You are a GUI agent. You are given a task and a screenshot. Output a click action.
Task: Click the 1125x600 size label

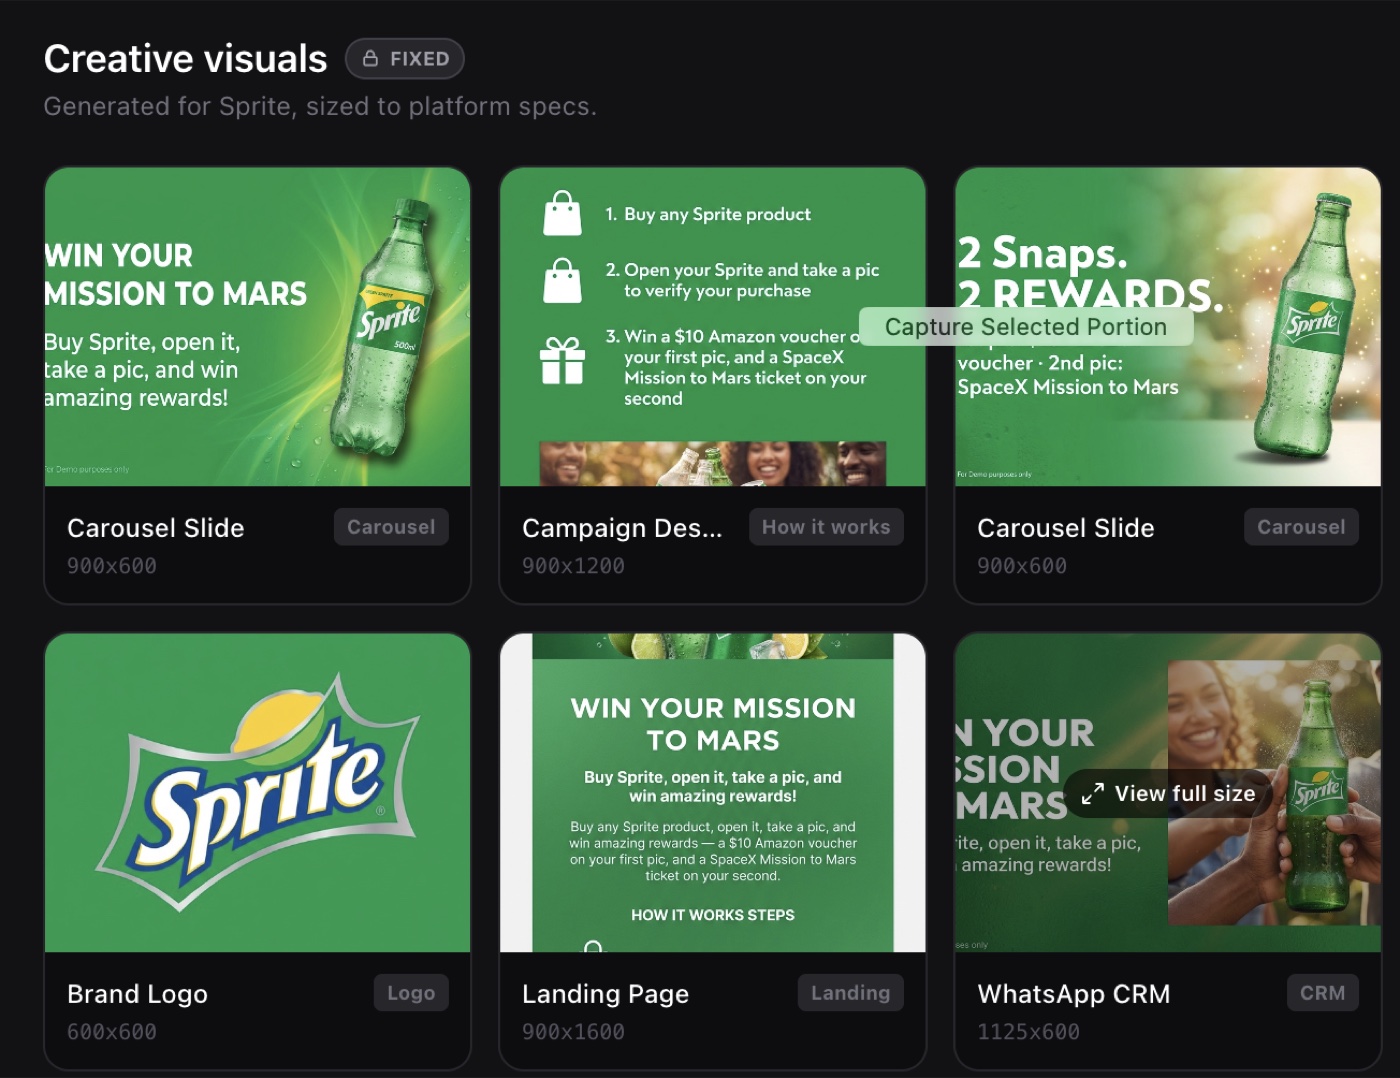pos(1028,1032)
